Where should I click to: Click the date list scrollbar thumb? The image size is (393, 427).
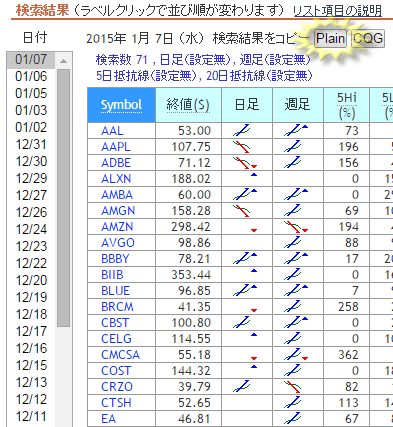click(63, 198)
